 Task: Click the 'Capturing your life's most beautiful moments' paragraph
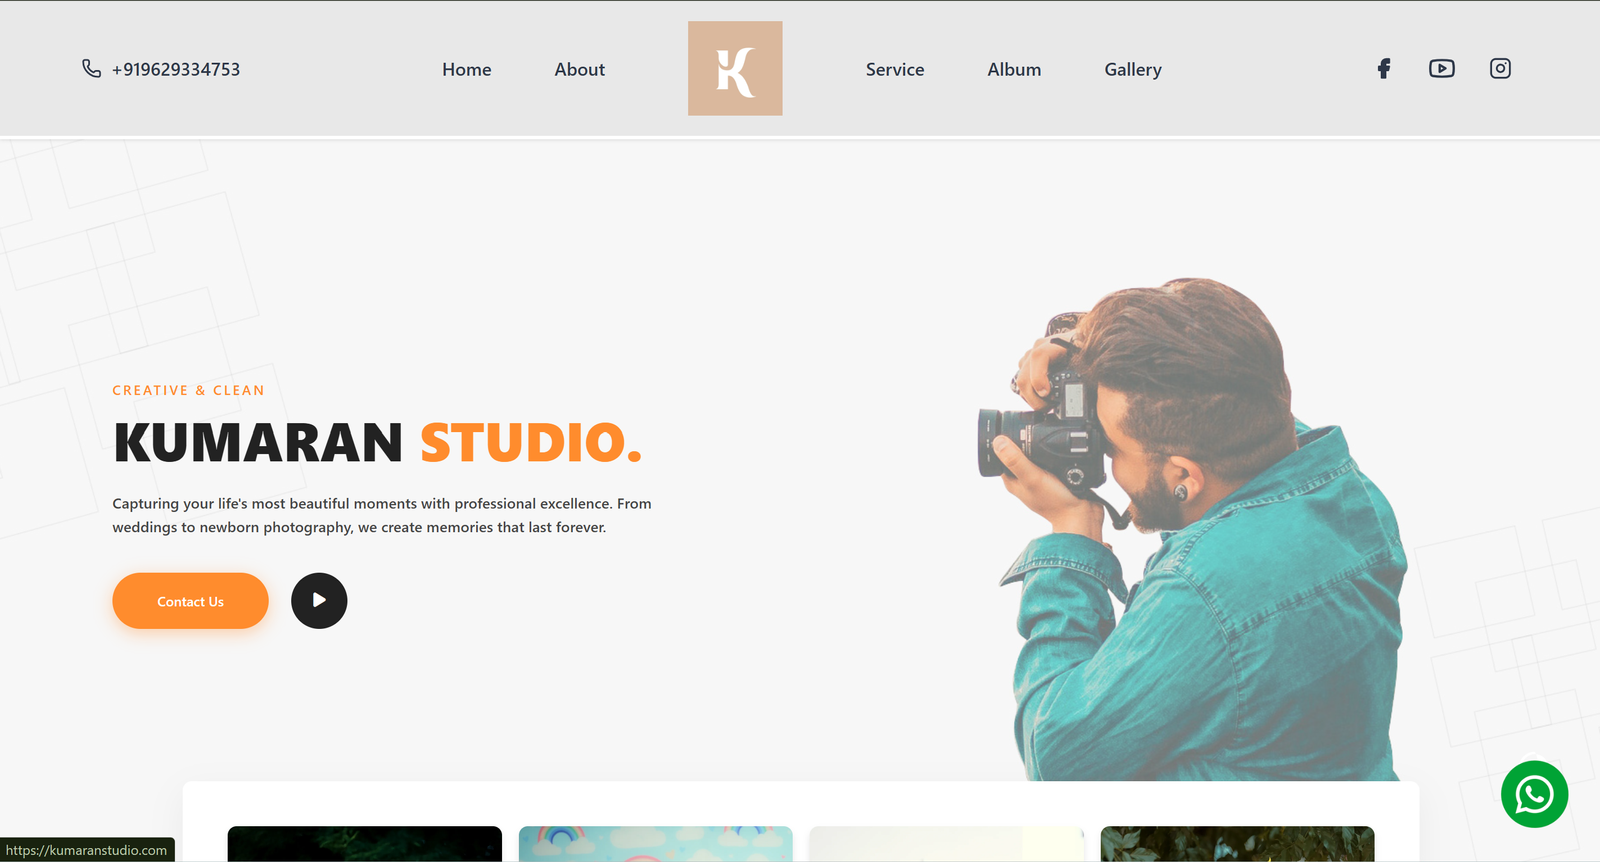[x=382, y=515]
